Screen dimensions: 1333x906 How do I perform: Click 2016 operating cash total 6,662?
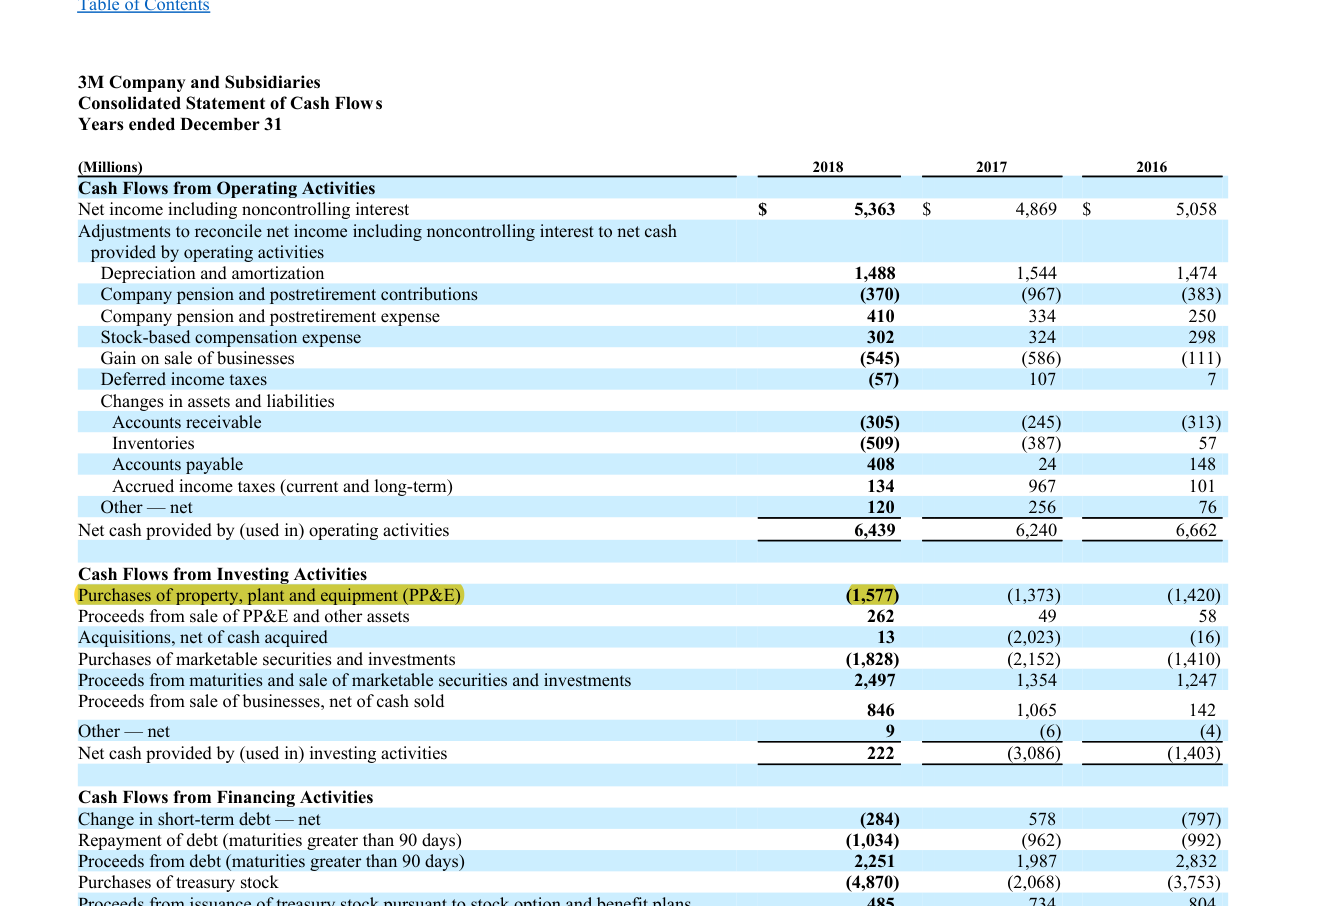[1196, 530]
